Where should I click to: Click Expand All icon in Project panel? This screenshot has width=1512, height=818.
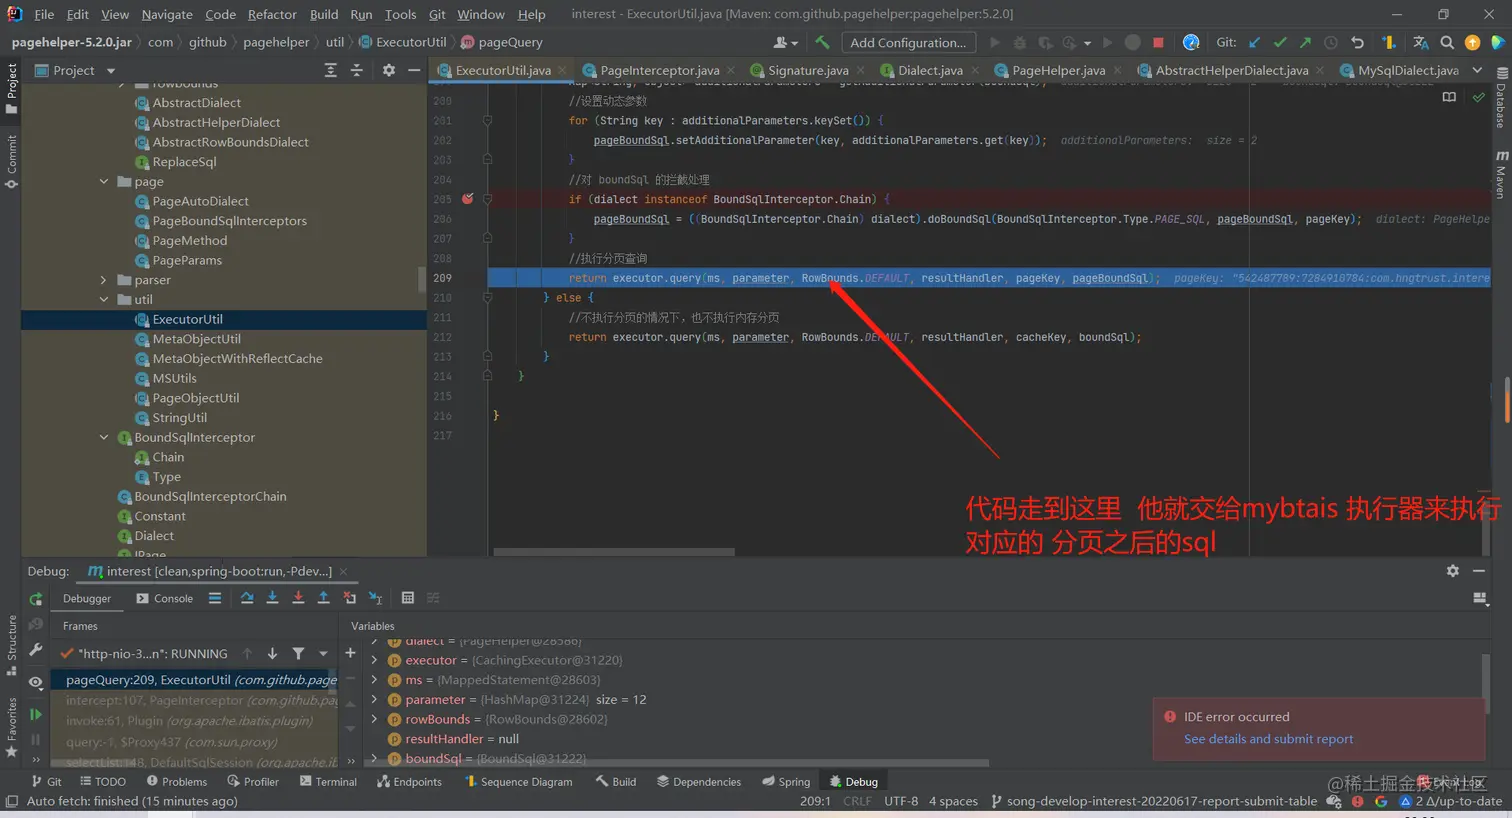point(331,70)
